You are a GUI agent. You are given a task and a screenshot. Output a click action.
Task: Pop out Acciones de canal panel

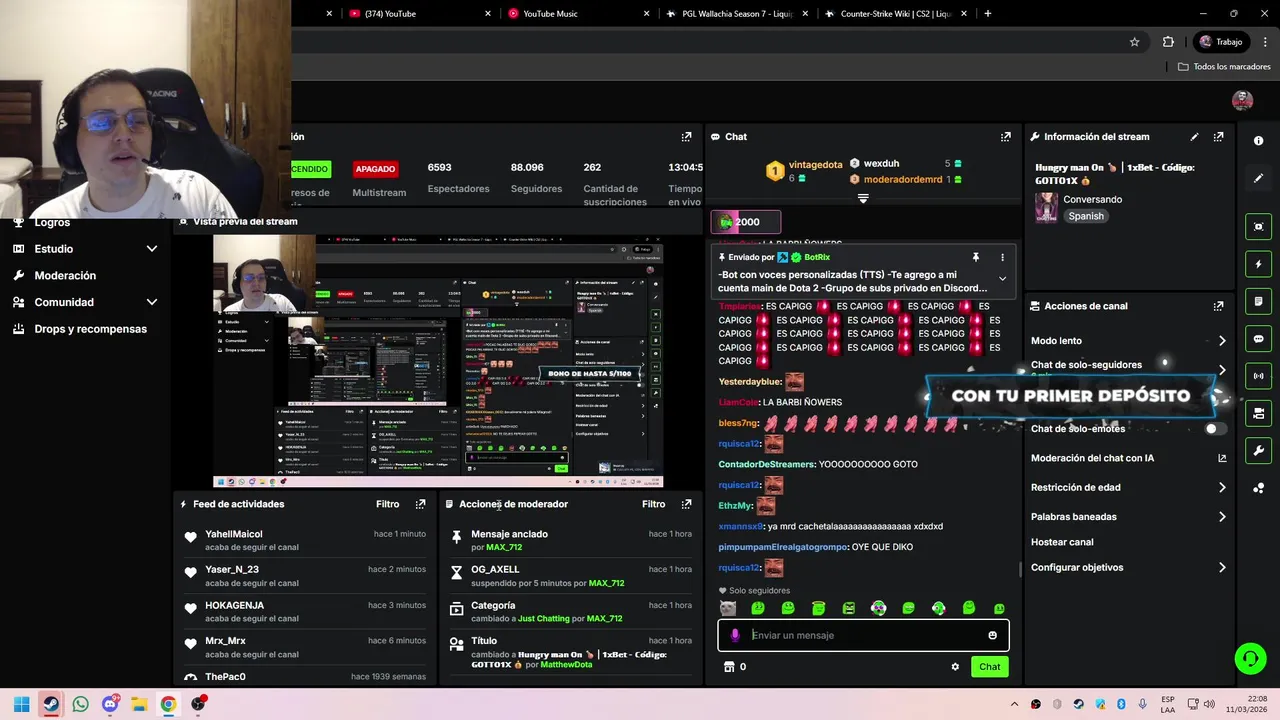click(x=1218, y=306)
